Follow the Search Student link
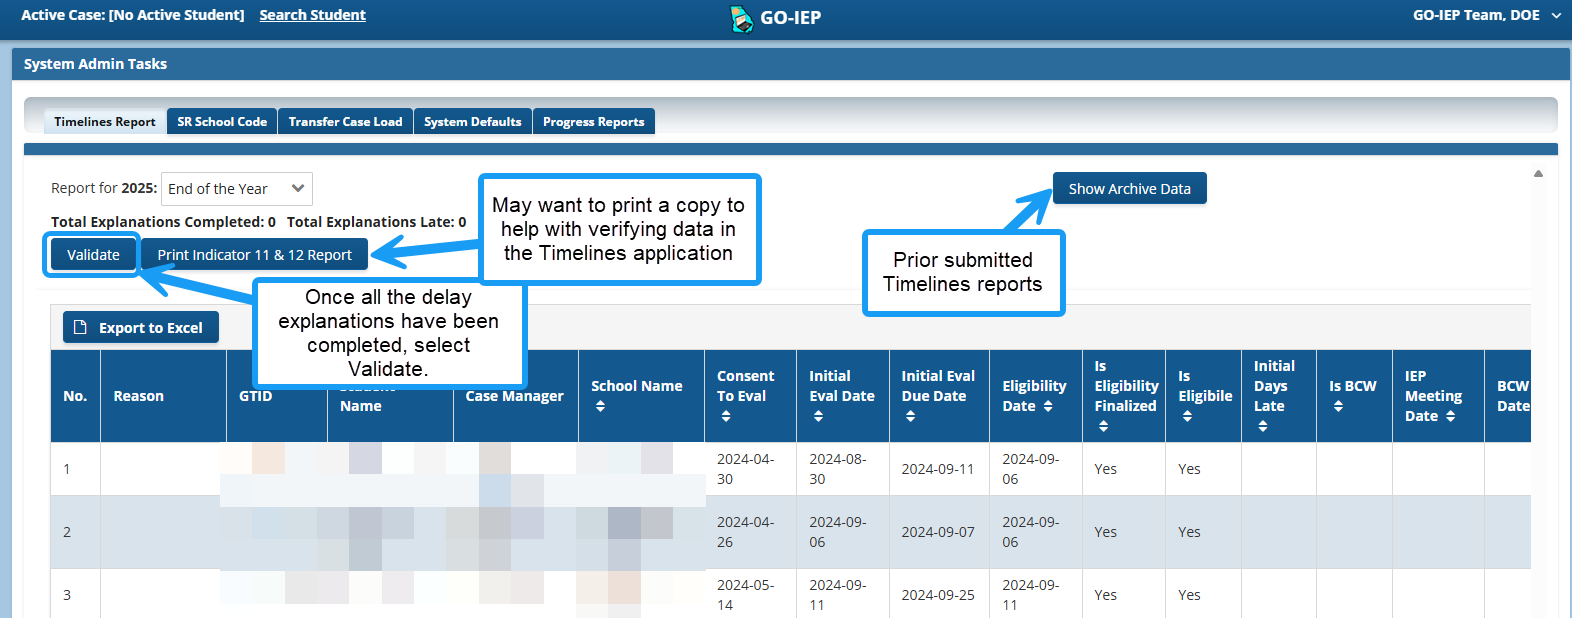The width and height of the screenshot is (1572, 618). tap(312, 15)
